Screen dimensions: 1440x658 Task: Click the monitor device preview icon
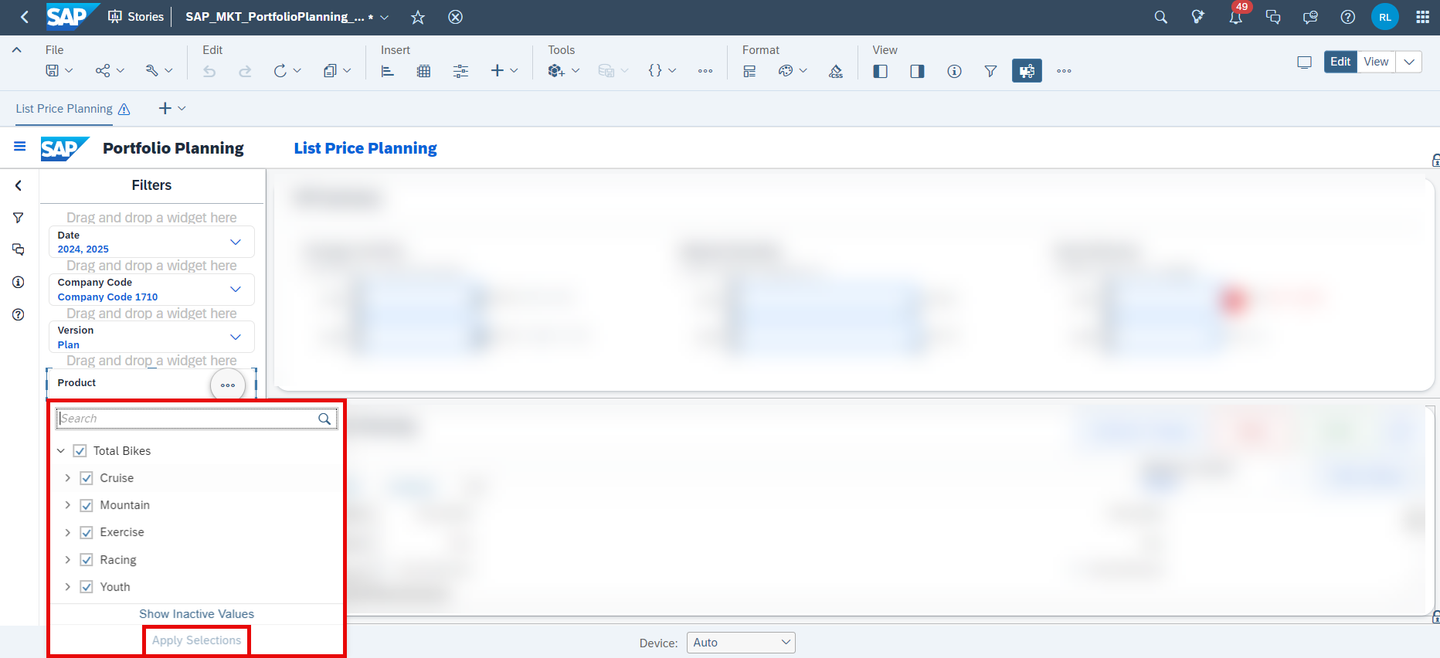1304,62
